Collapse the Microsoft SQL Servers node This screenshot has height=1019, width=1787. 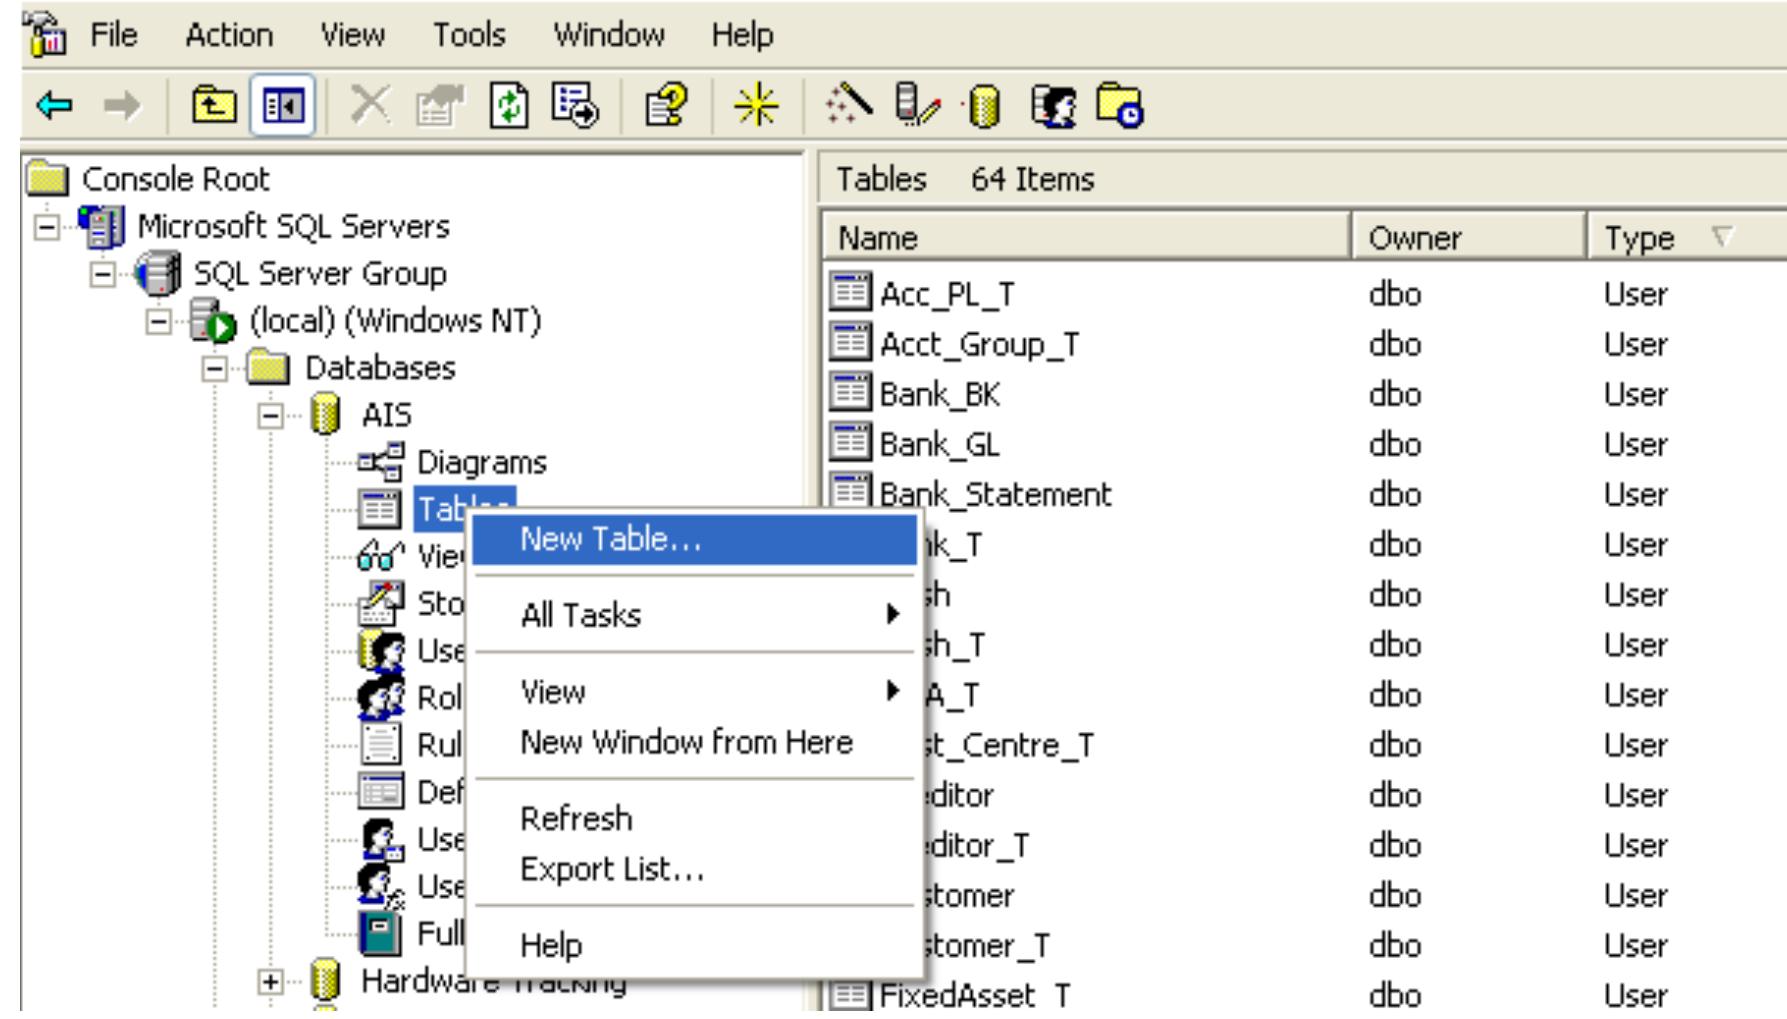point(46,227)
